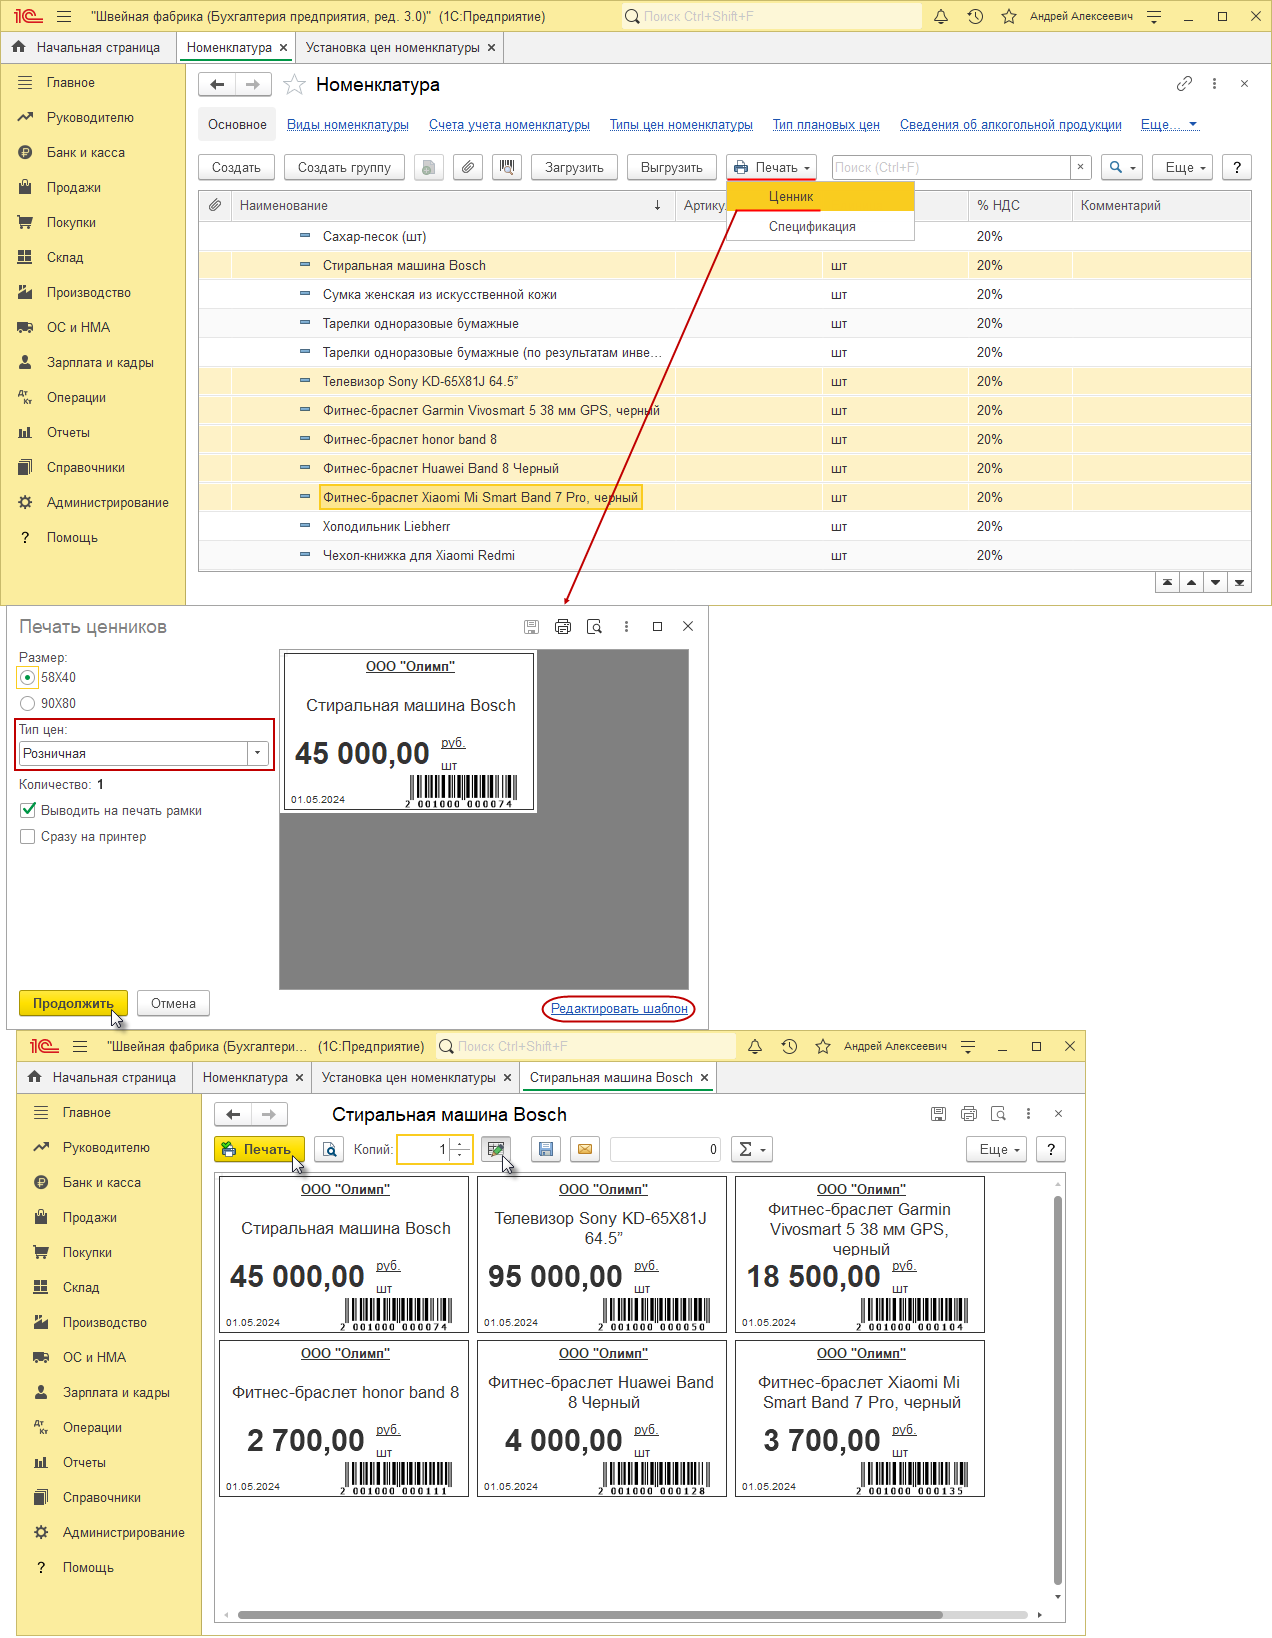Click Загрузить button

tap(574, 167)
